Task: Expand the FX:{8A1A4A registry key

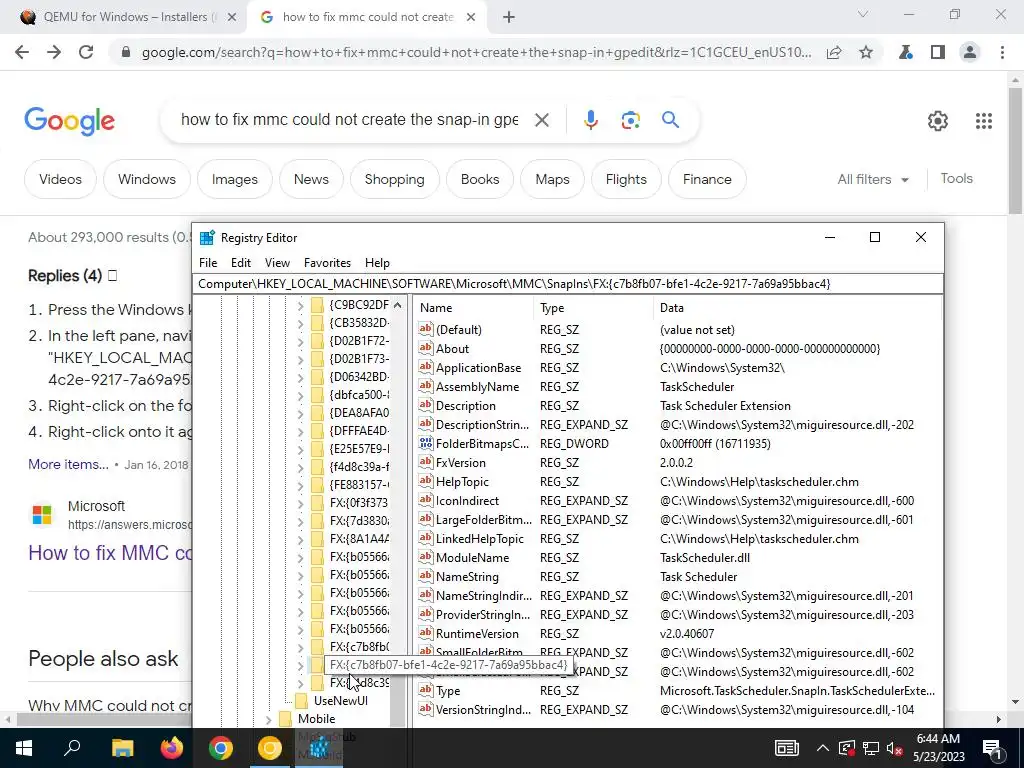Action: [x=300, y=539]
